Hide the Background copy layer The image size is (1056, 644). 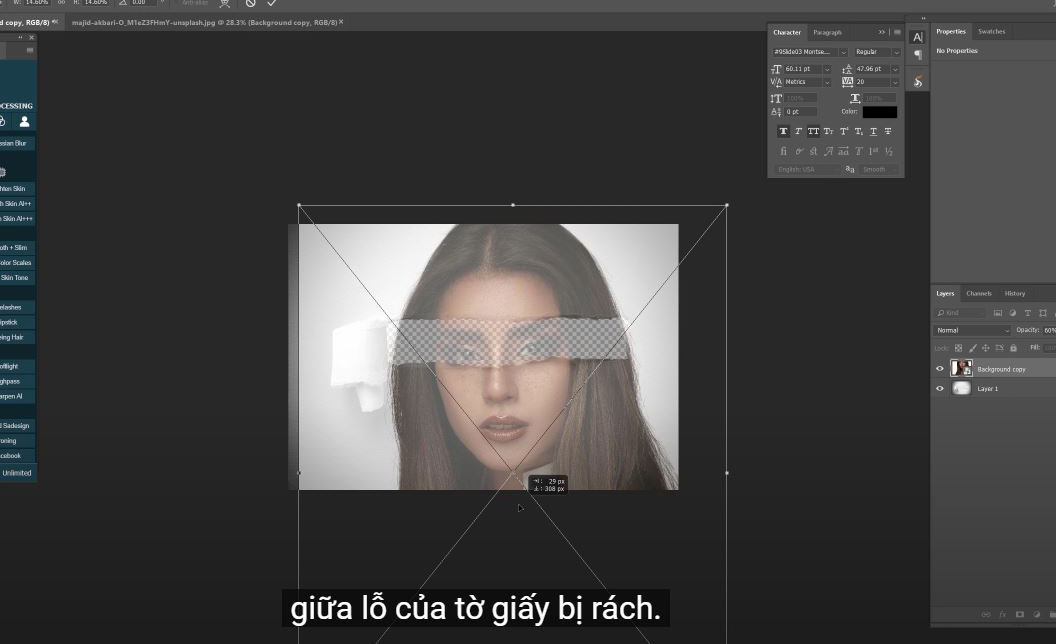coord(939,369)
